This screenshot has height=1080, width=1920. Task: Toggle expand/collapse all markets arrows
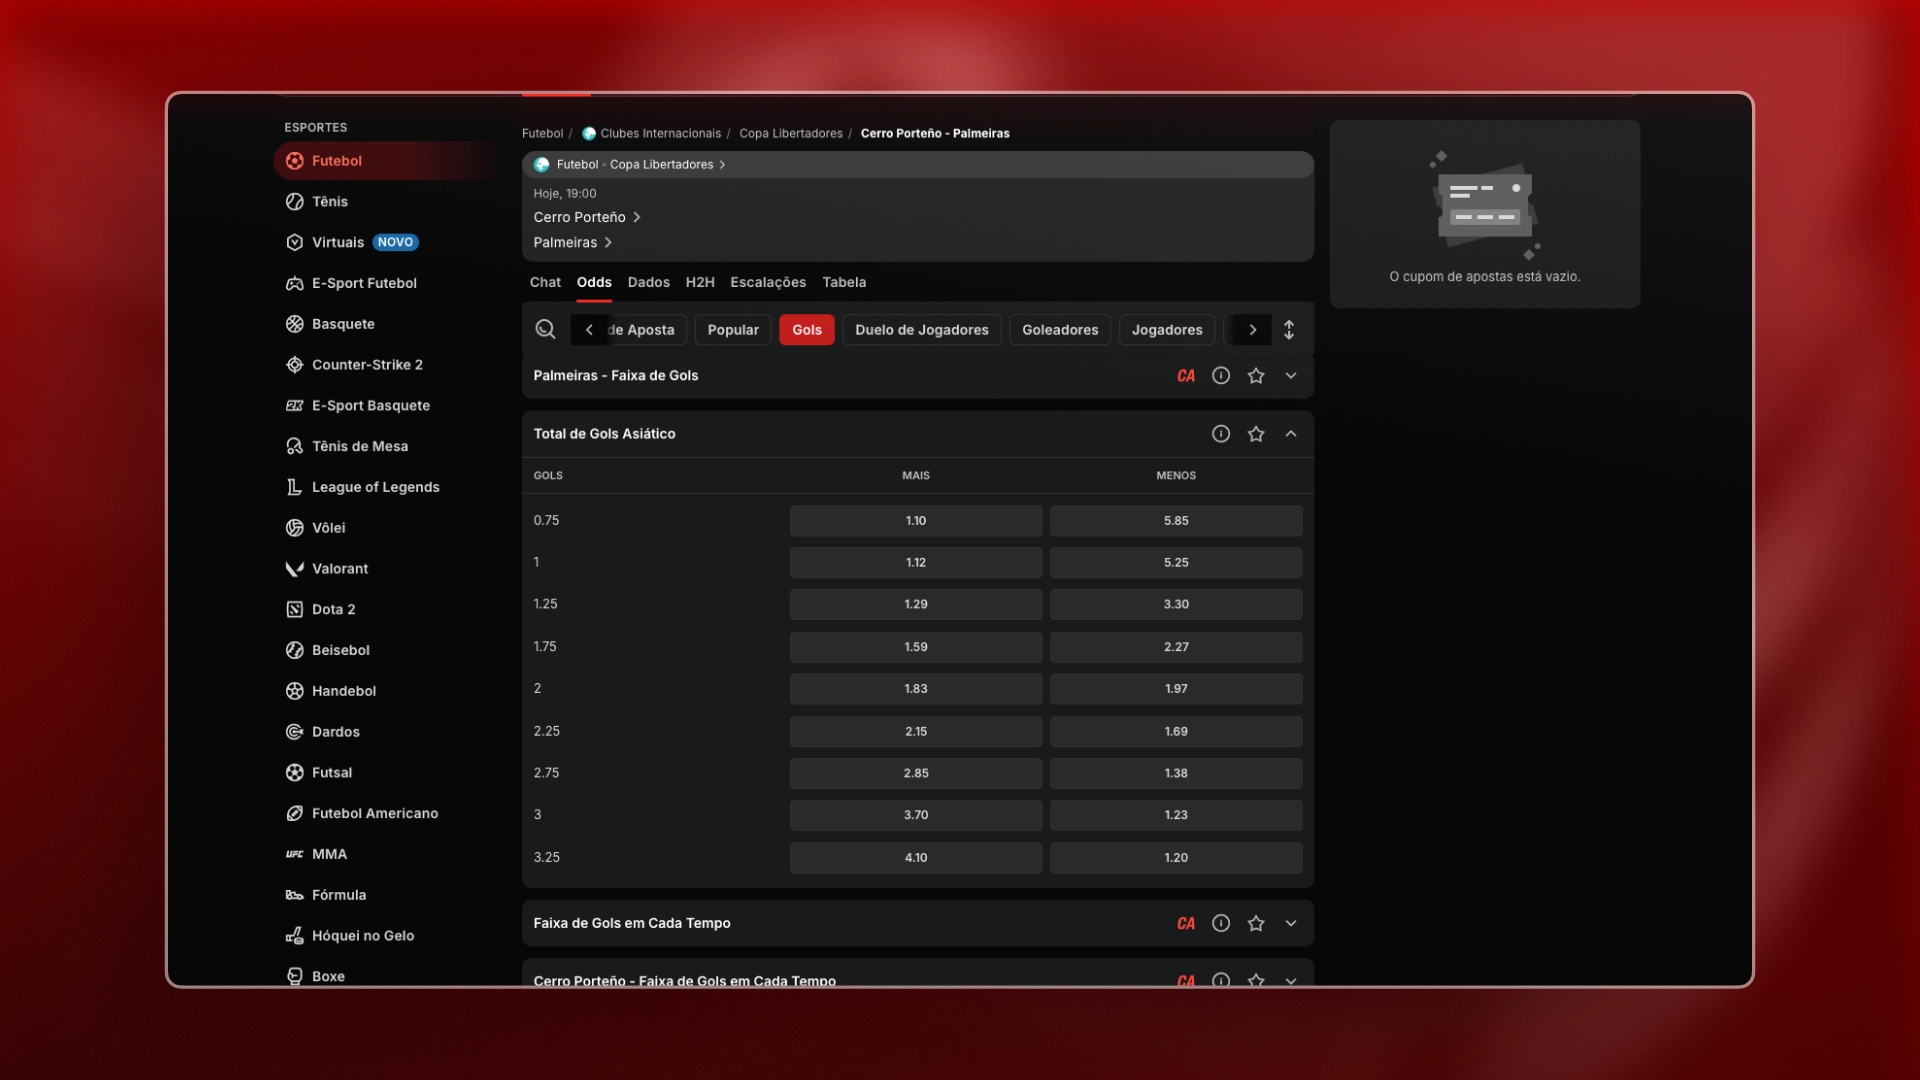click(x=1289, y=330)
